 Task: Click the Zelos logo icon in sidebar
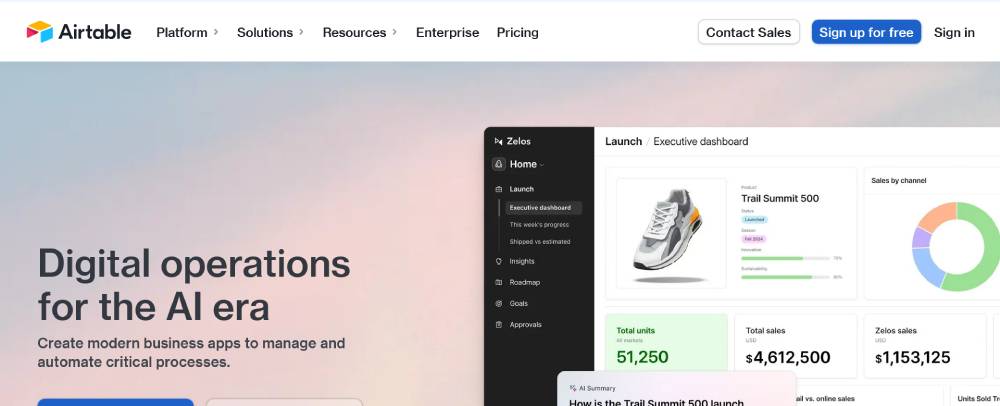pyautogui.click(x=498, y=141)
